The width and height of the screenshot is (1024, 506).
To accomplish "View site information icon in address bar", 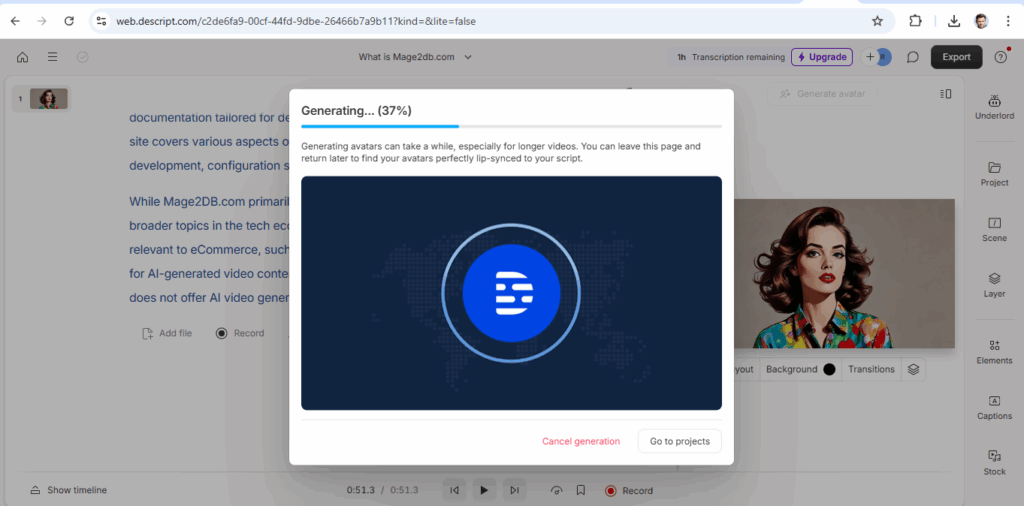I will 101,21.
